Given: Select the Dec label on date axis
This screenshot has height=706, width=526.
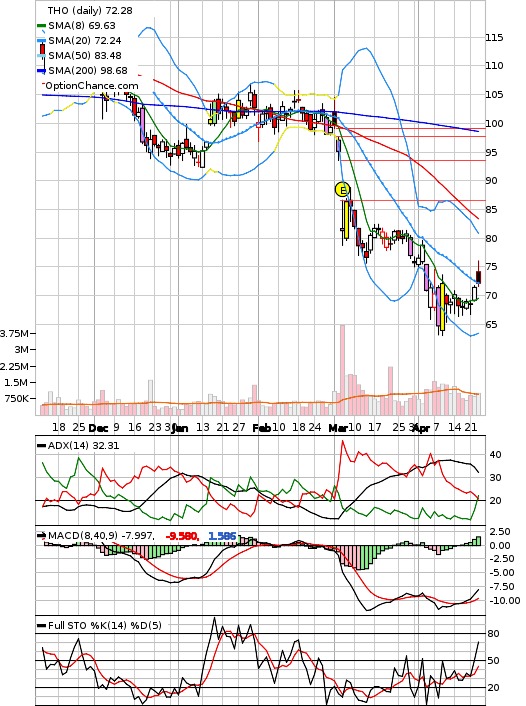Looking at the screenshot, I should pos(98,428).
